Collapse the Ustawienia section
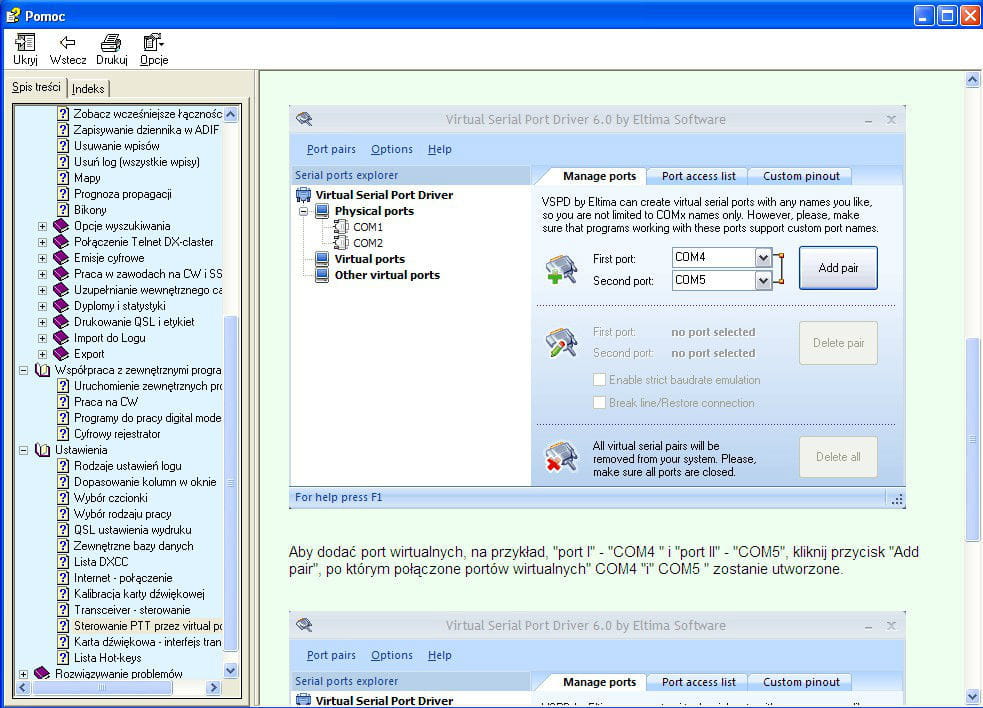Image resolution: width=983 pixels, height=708 pixels. (x=23, y=450)
